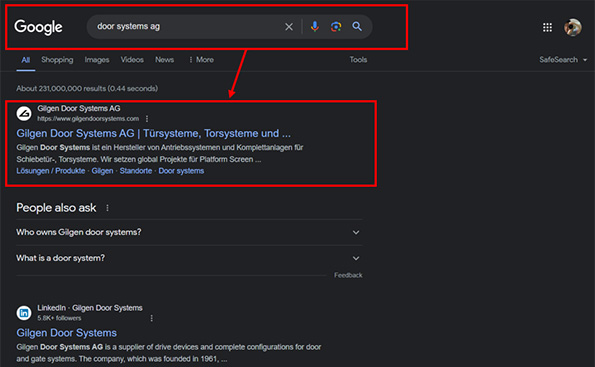Open the Door systems sitelink
This screenshot has width=595, height=367.
pyautogui.click(x=181, y=171)
